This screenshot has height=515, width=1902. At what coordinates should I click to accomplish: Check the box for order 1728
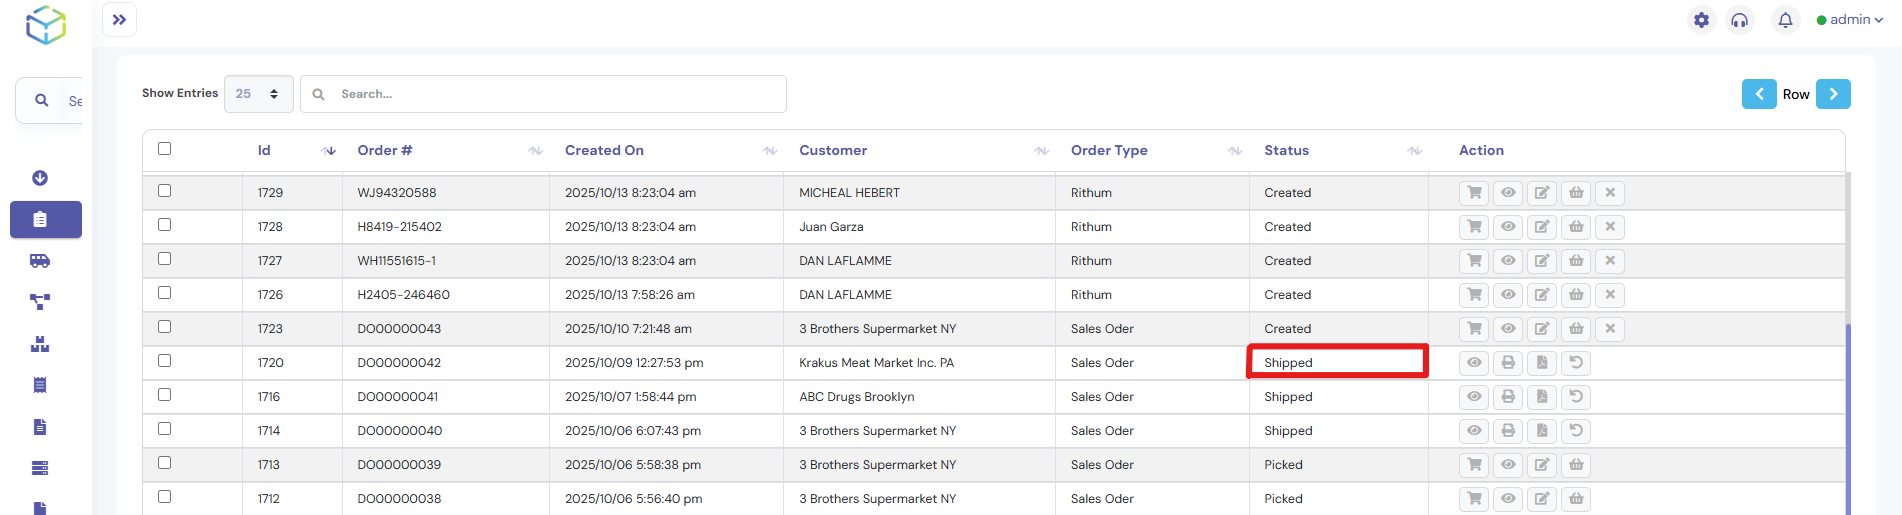tap(165, 225)
